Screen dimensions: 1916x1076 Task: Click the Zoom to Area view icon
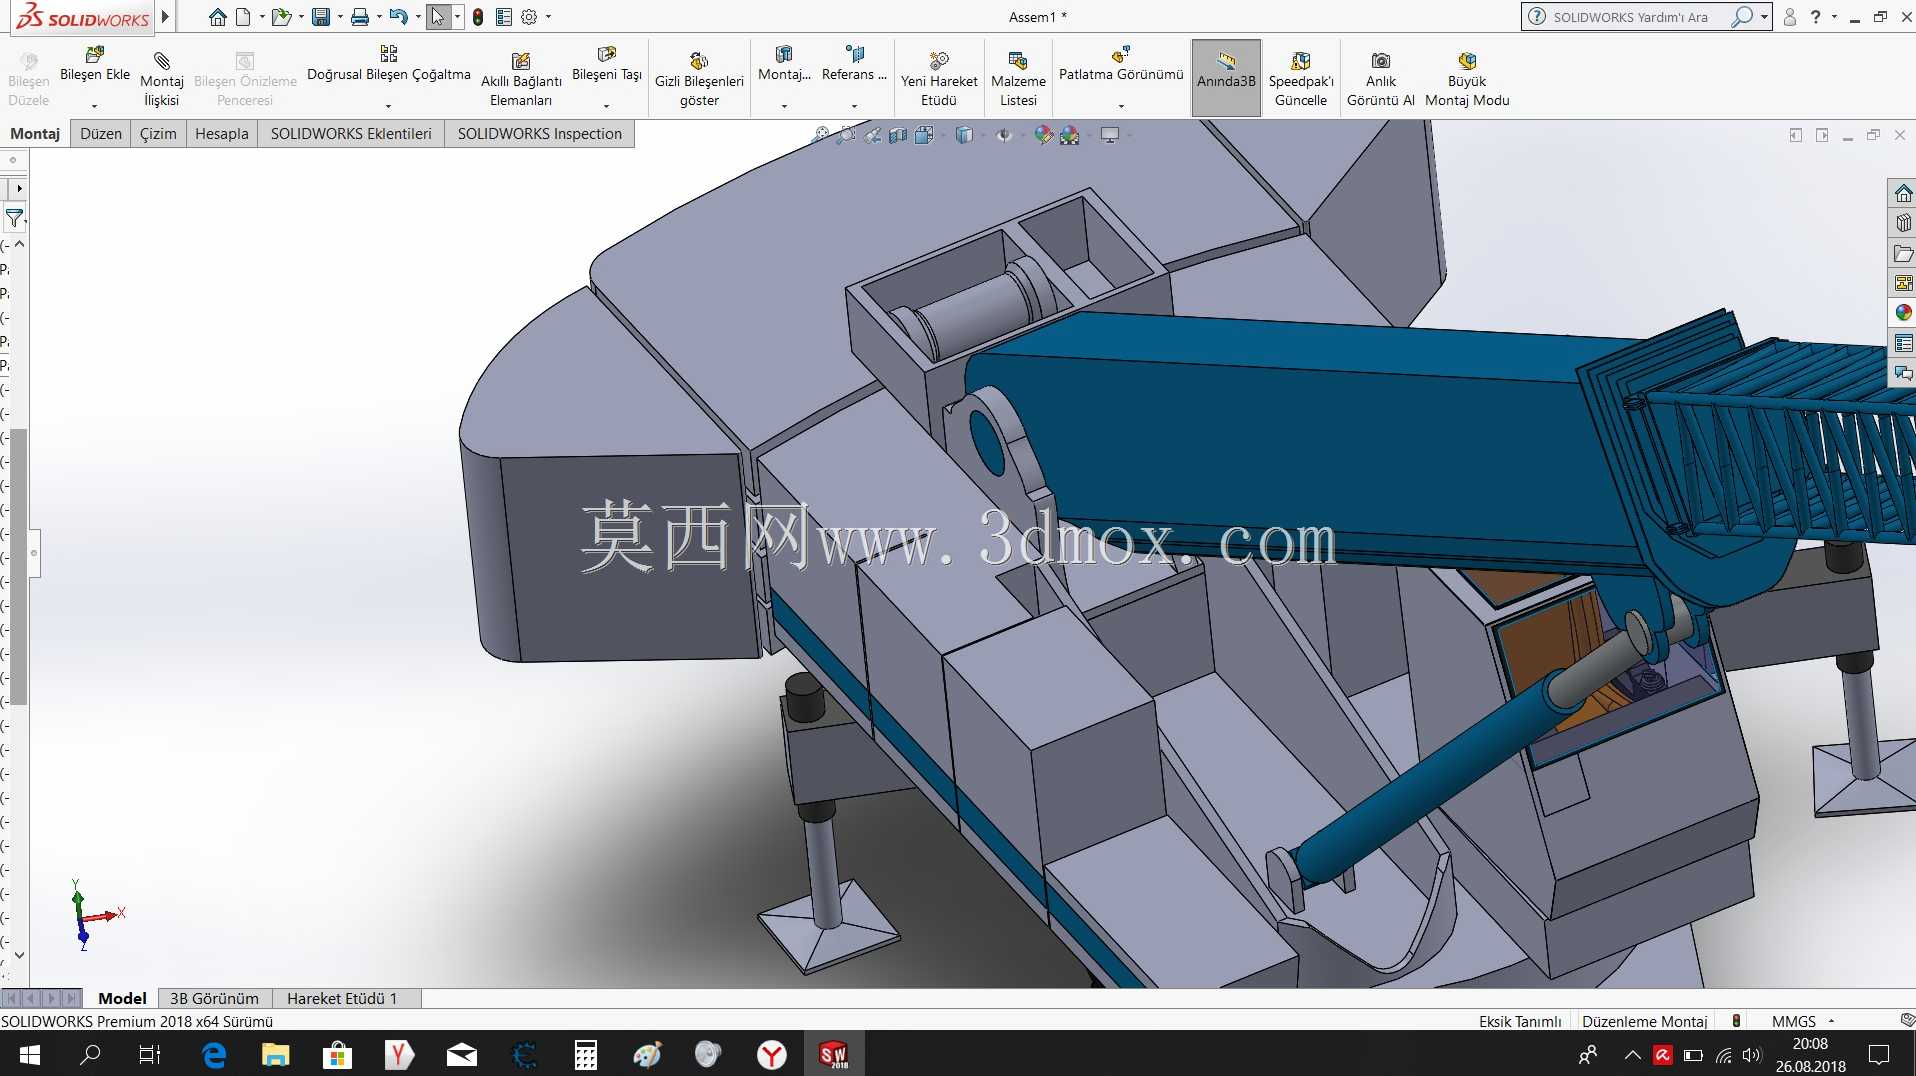click(x=847, y=135)
